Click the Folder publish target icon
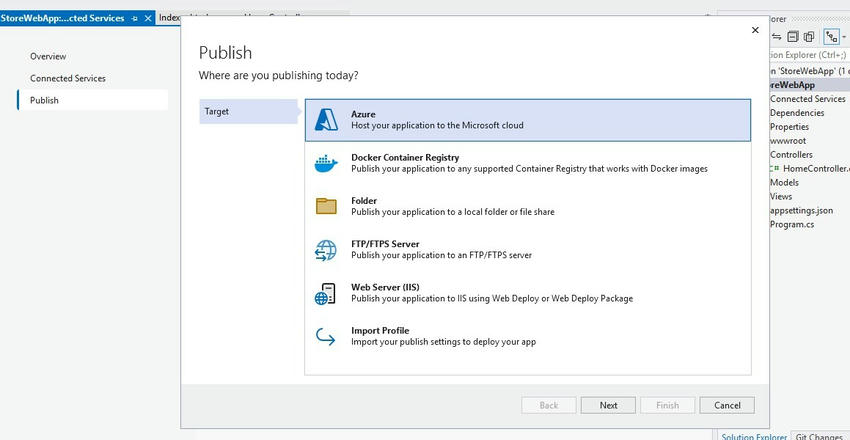 point(327,206)
